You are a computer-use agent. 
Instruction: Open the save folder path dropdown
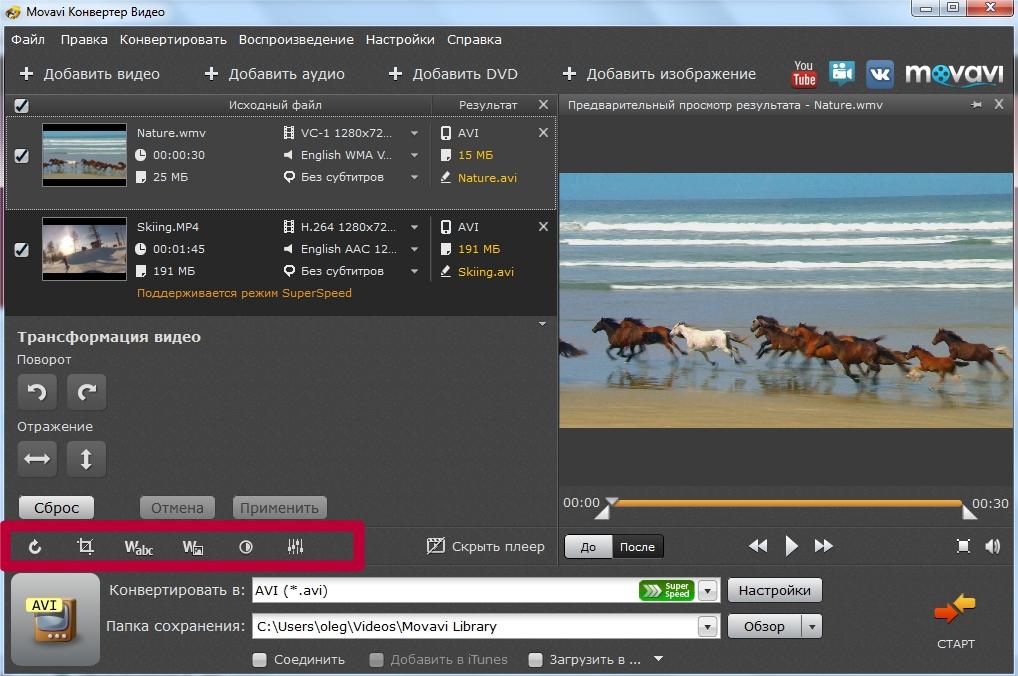pos(708,627)
